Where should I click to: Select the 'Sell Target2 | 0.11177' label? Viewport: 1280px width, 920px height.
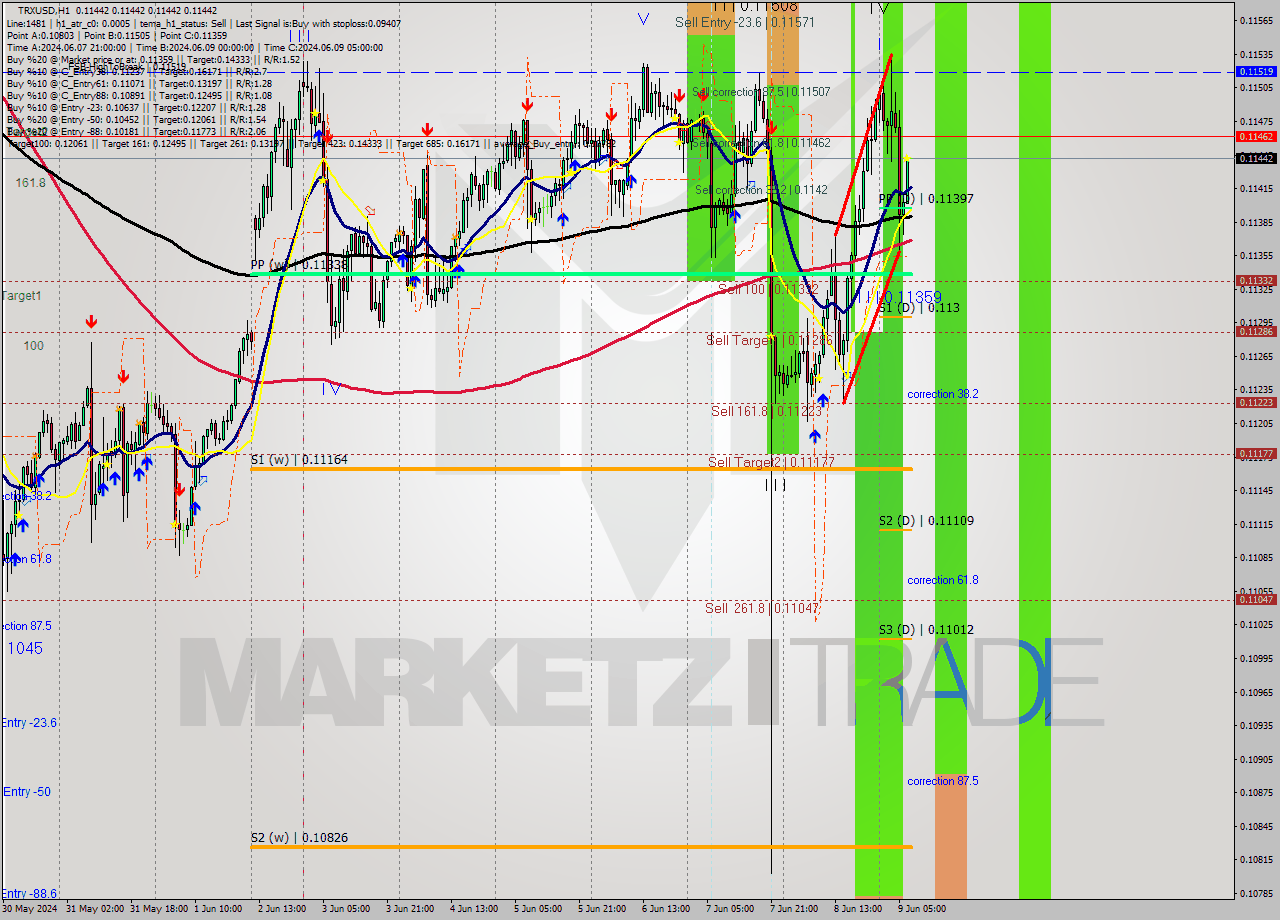(x=771, y=462)
